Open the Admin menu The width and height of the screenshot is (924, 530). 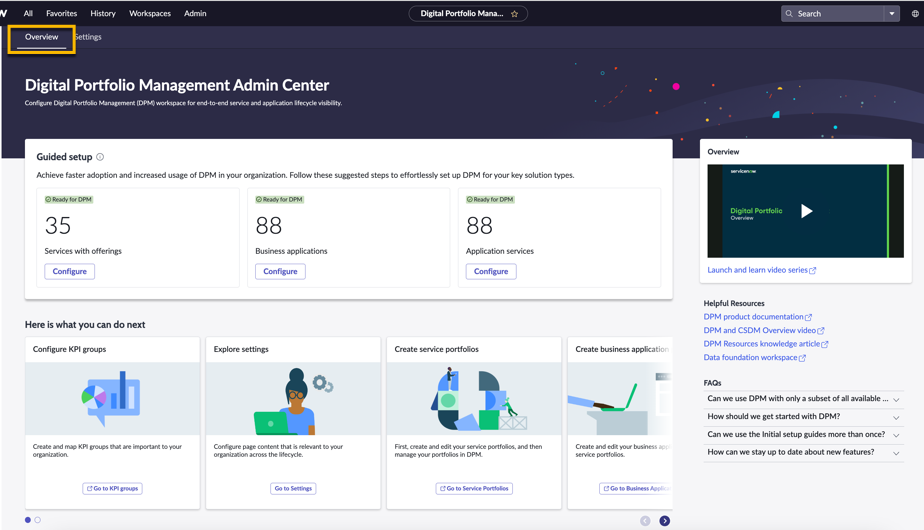(195, 13)
